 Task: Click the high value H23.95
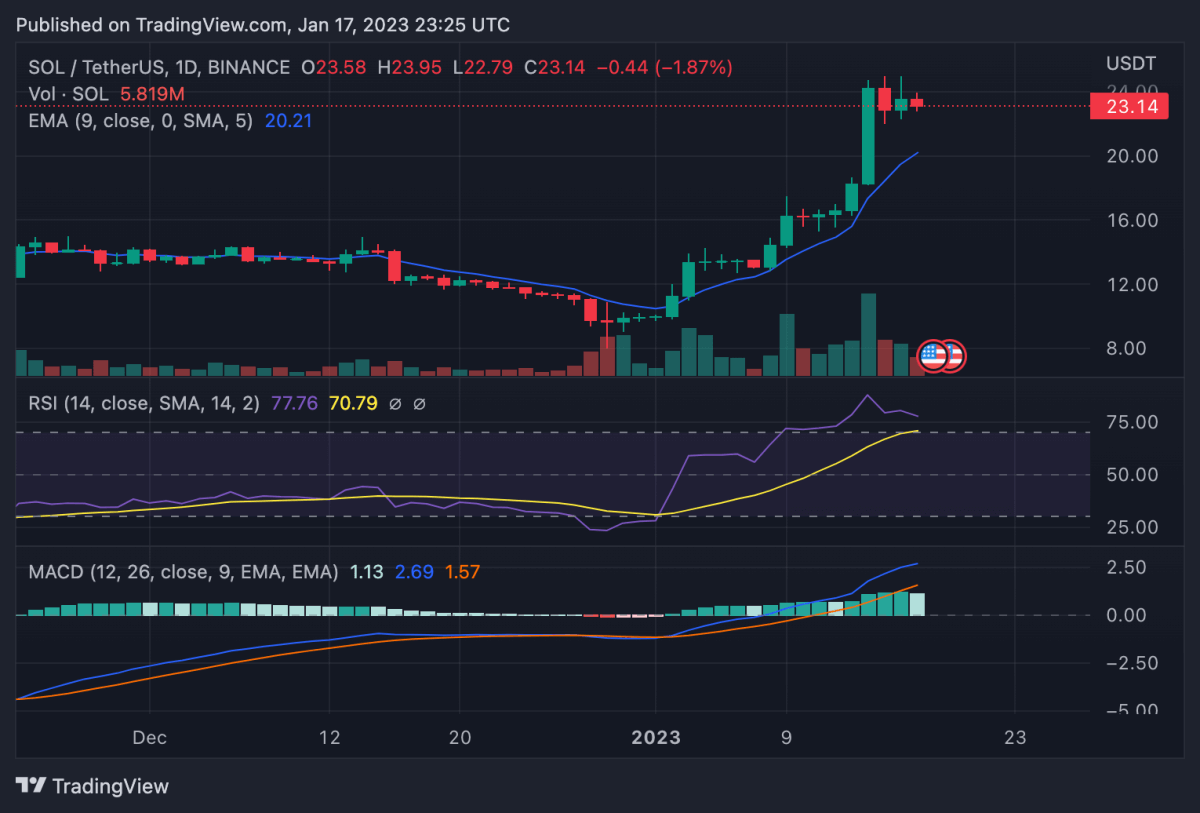click(x=411, y=68)
